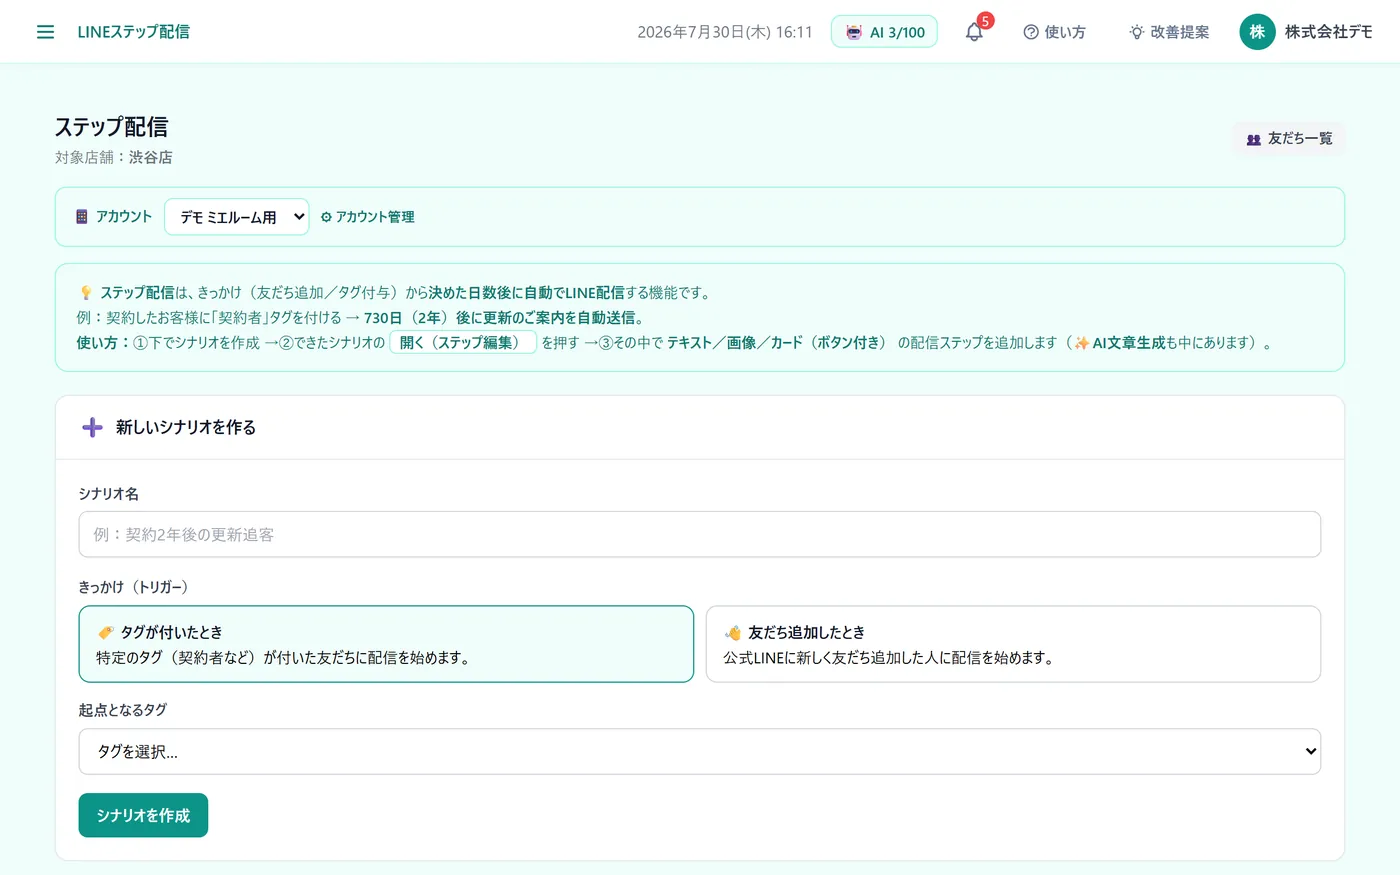Click the waving hand icon
The height and width of the screenshot is (875, 1400).
click(x=733, y=632)
